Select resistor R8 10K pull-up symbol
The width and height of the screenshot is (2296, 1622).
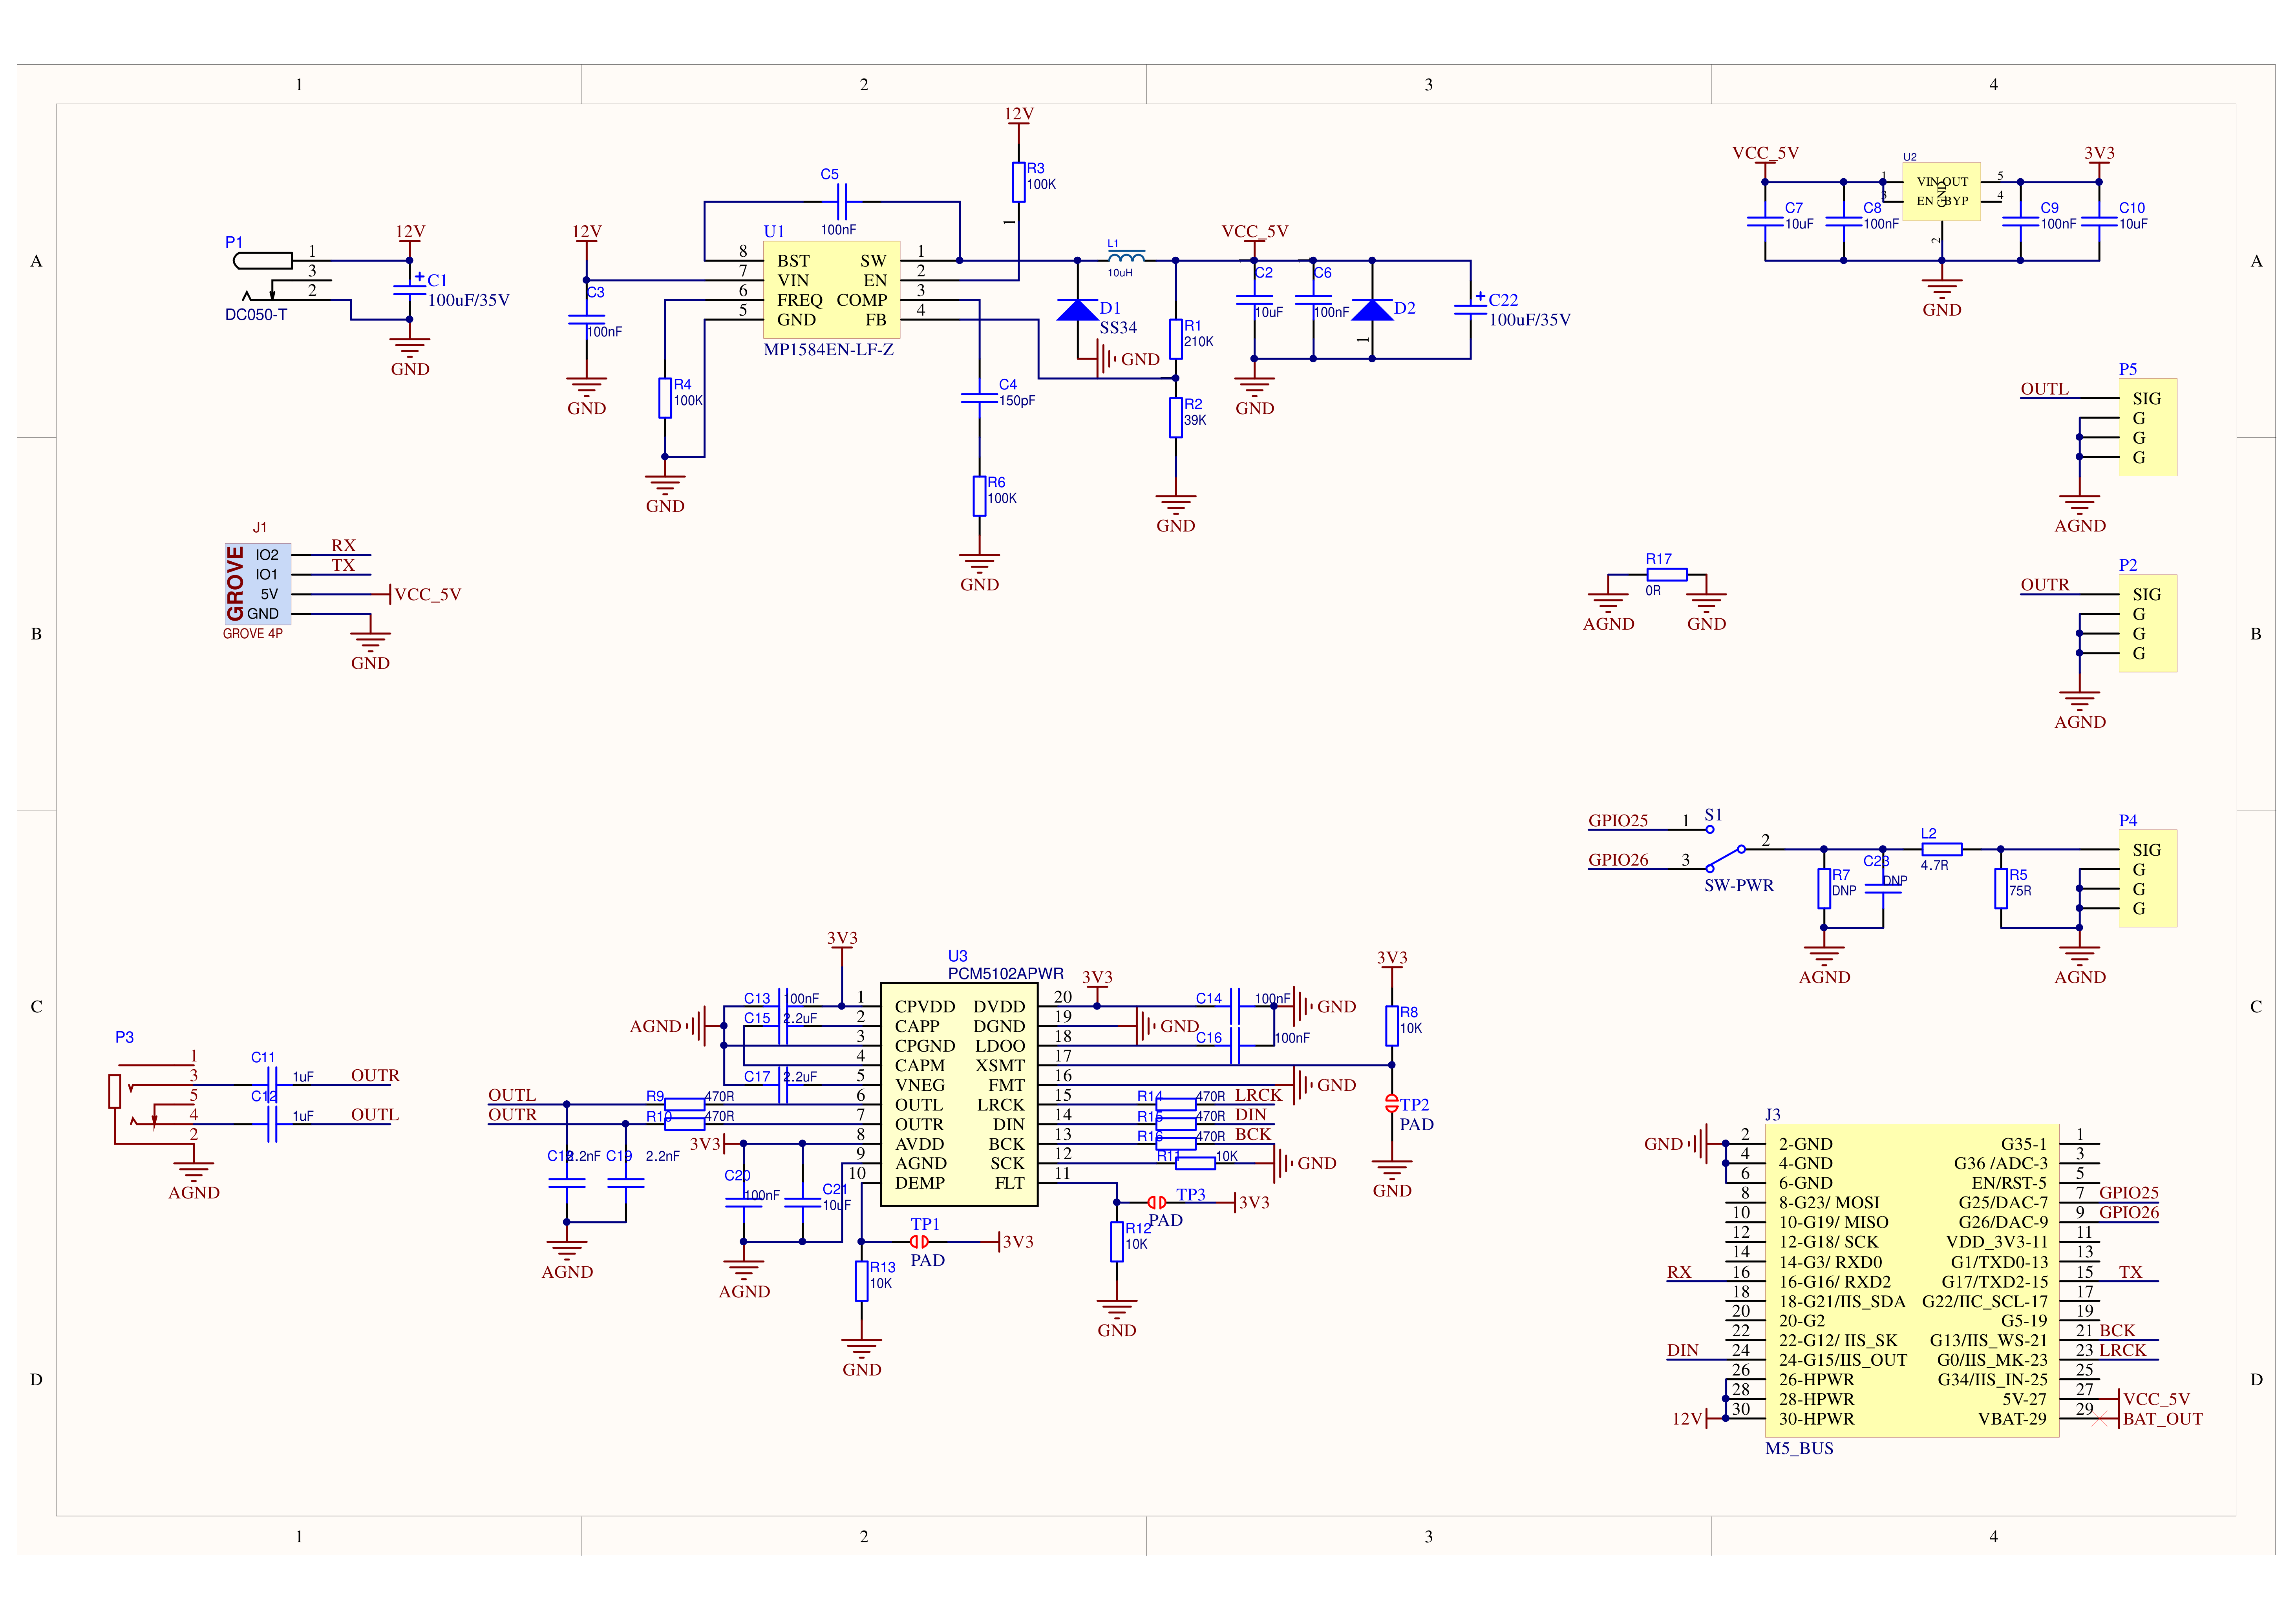tap(1391, 1026)
